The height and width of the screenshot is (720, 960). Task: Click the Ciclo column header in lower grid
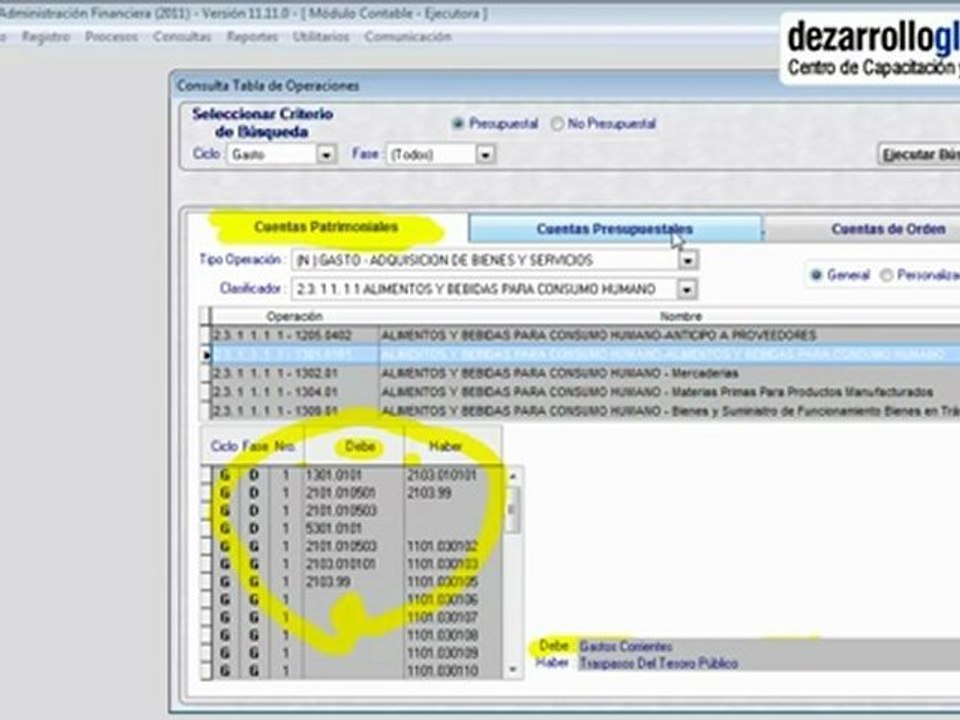[224, 446]
